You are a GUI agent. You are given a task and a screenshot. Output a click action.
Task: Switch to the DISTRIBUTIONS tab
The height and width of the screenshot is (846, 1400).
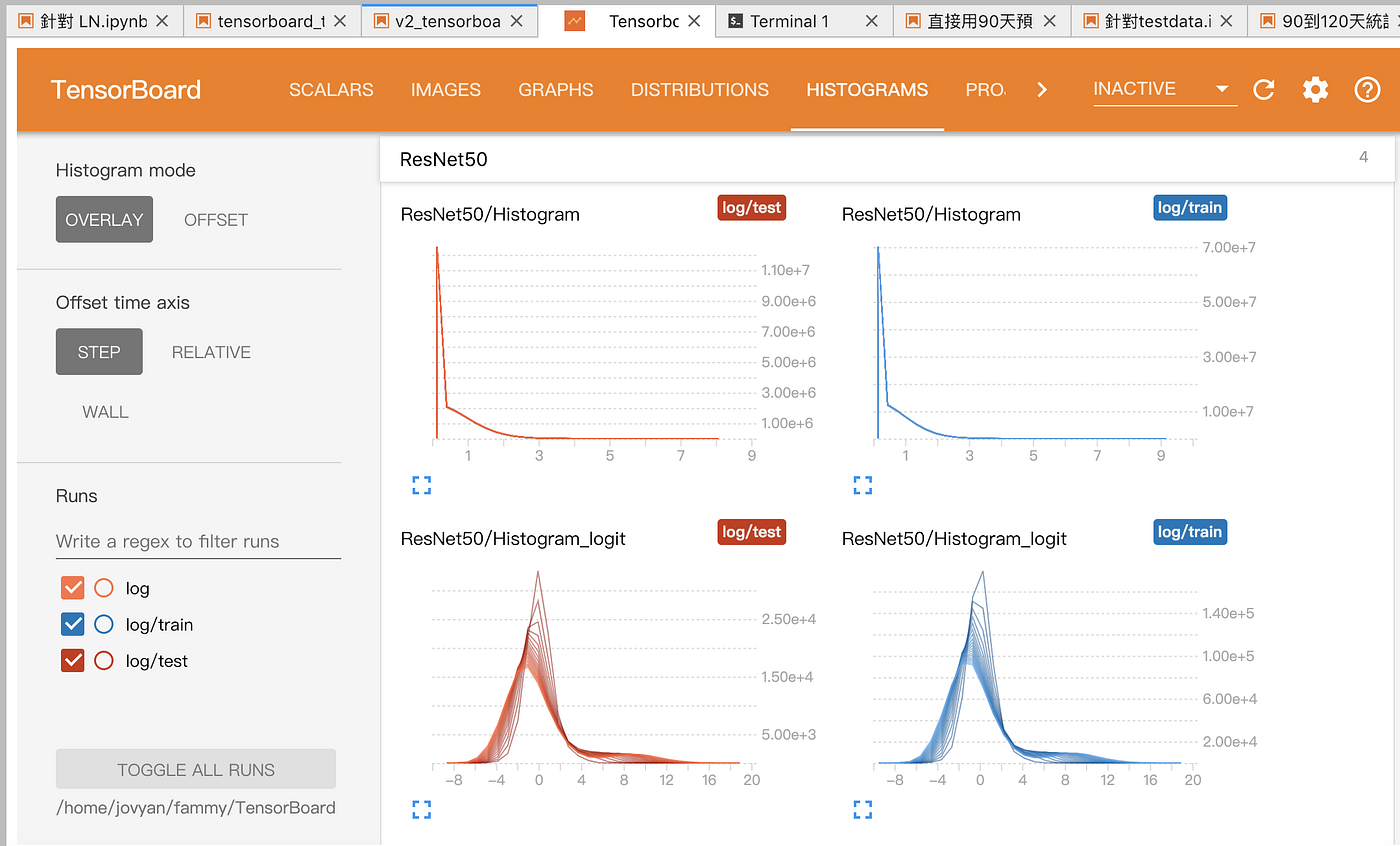click(x=699, y=89)
